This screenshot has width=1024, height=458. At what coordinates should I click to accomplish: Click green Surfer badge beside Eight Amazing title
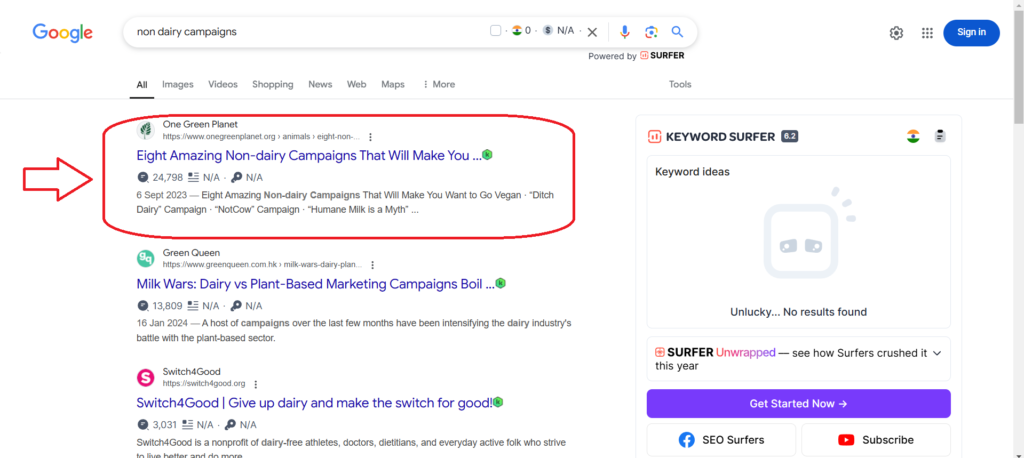(487, 155)
